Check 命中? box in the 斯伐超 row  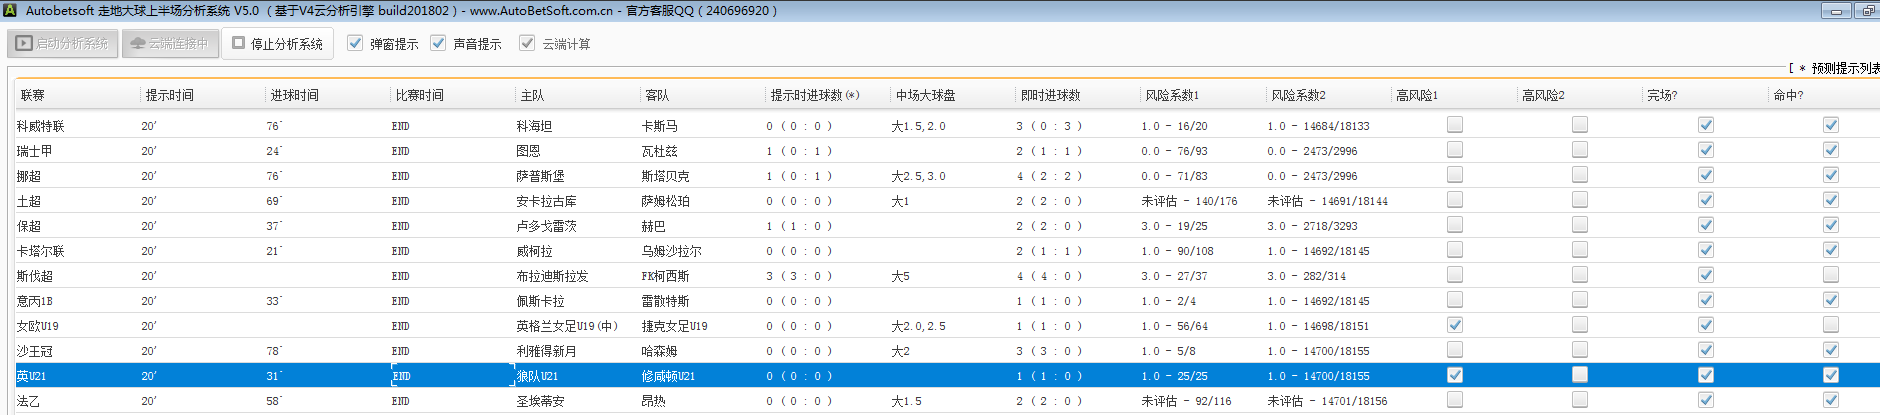coord(1830,275)
